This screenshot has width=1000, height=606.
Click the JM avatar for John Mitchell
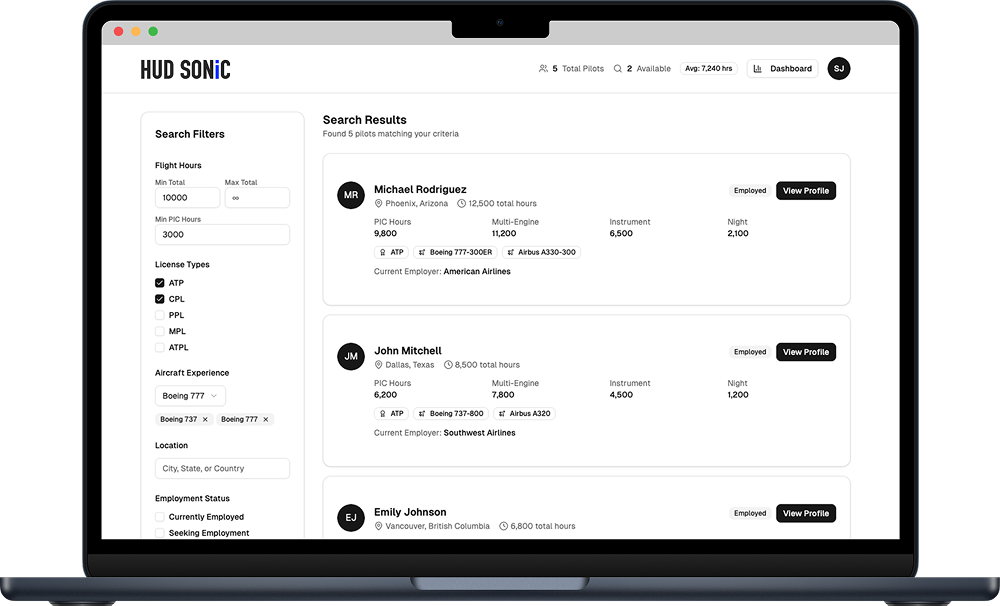point(350,356)
